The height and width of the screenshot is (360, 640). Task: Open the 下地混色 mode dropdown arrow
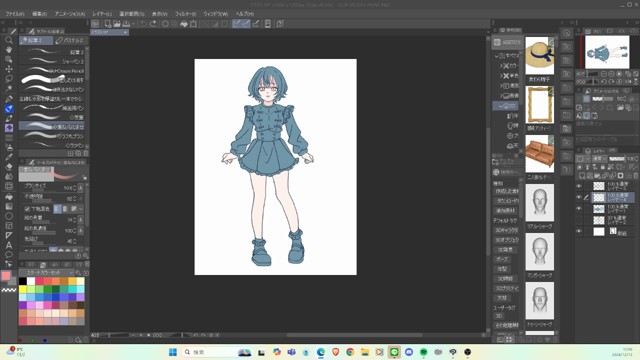coord(81,209)
